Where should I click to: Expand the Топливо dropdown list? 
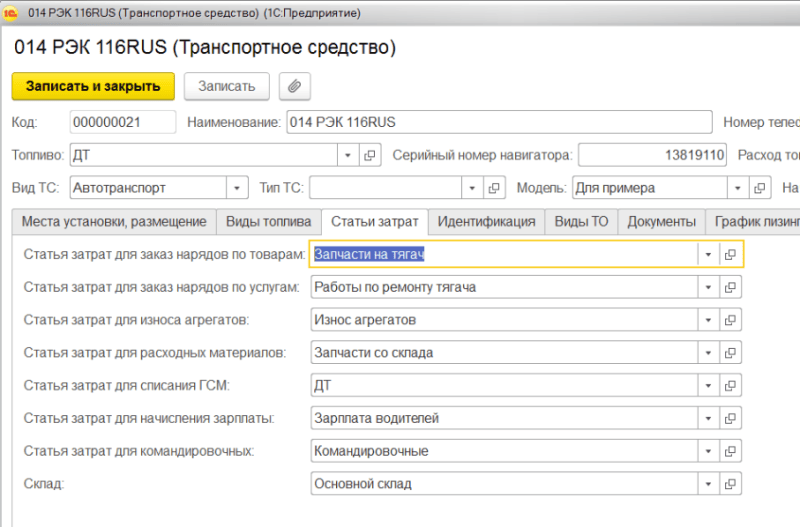347,155
